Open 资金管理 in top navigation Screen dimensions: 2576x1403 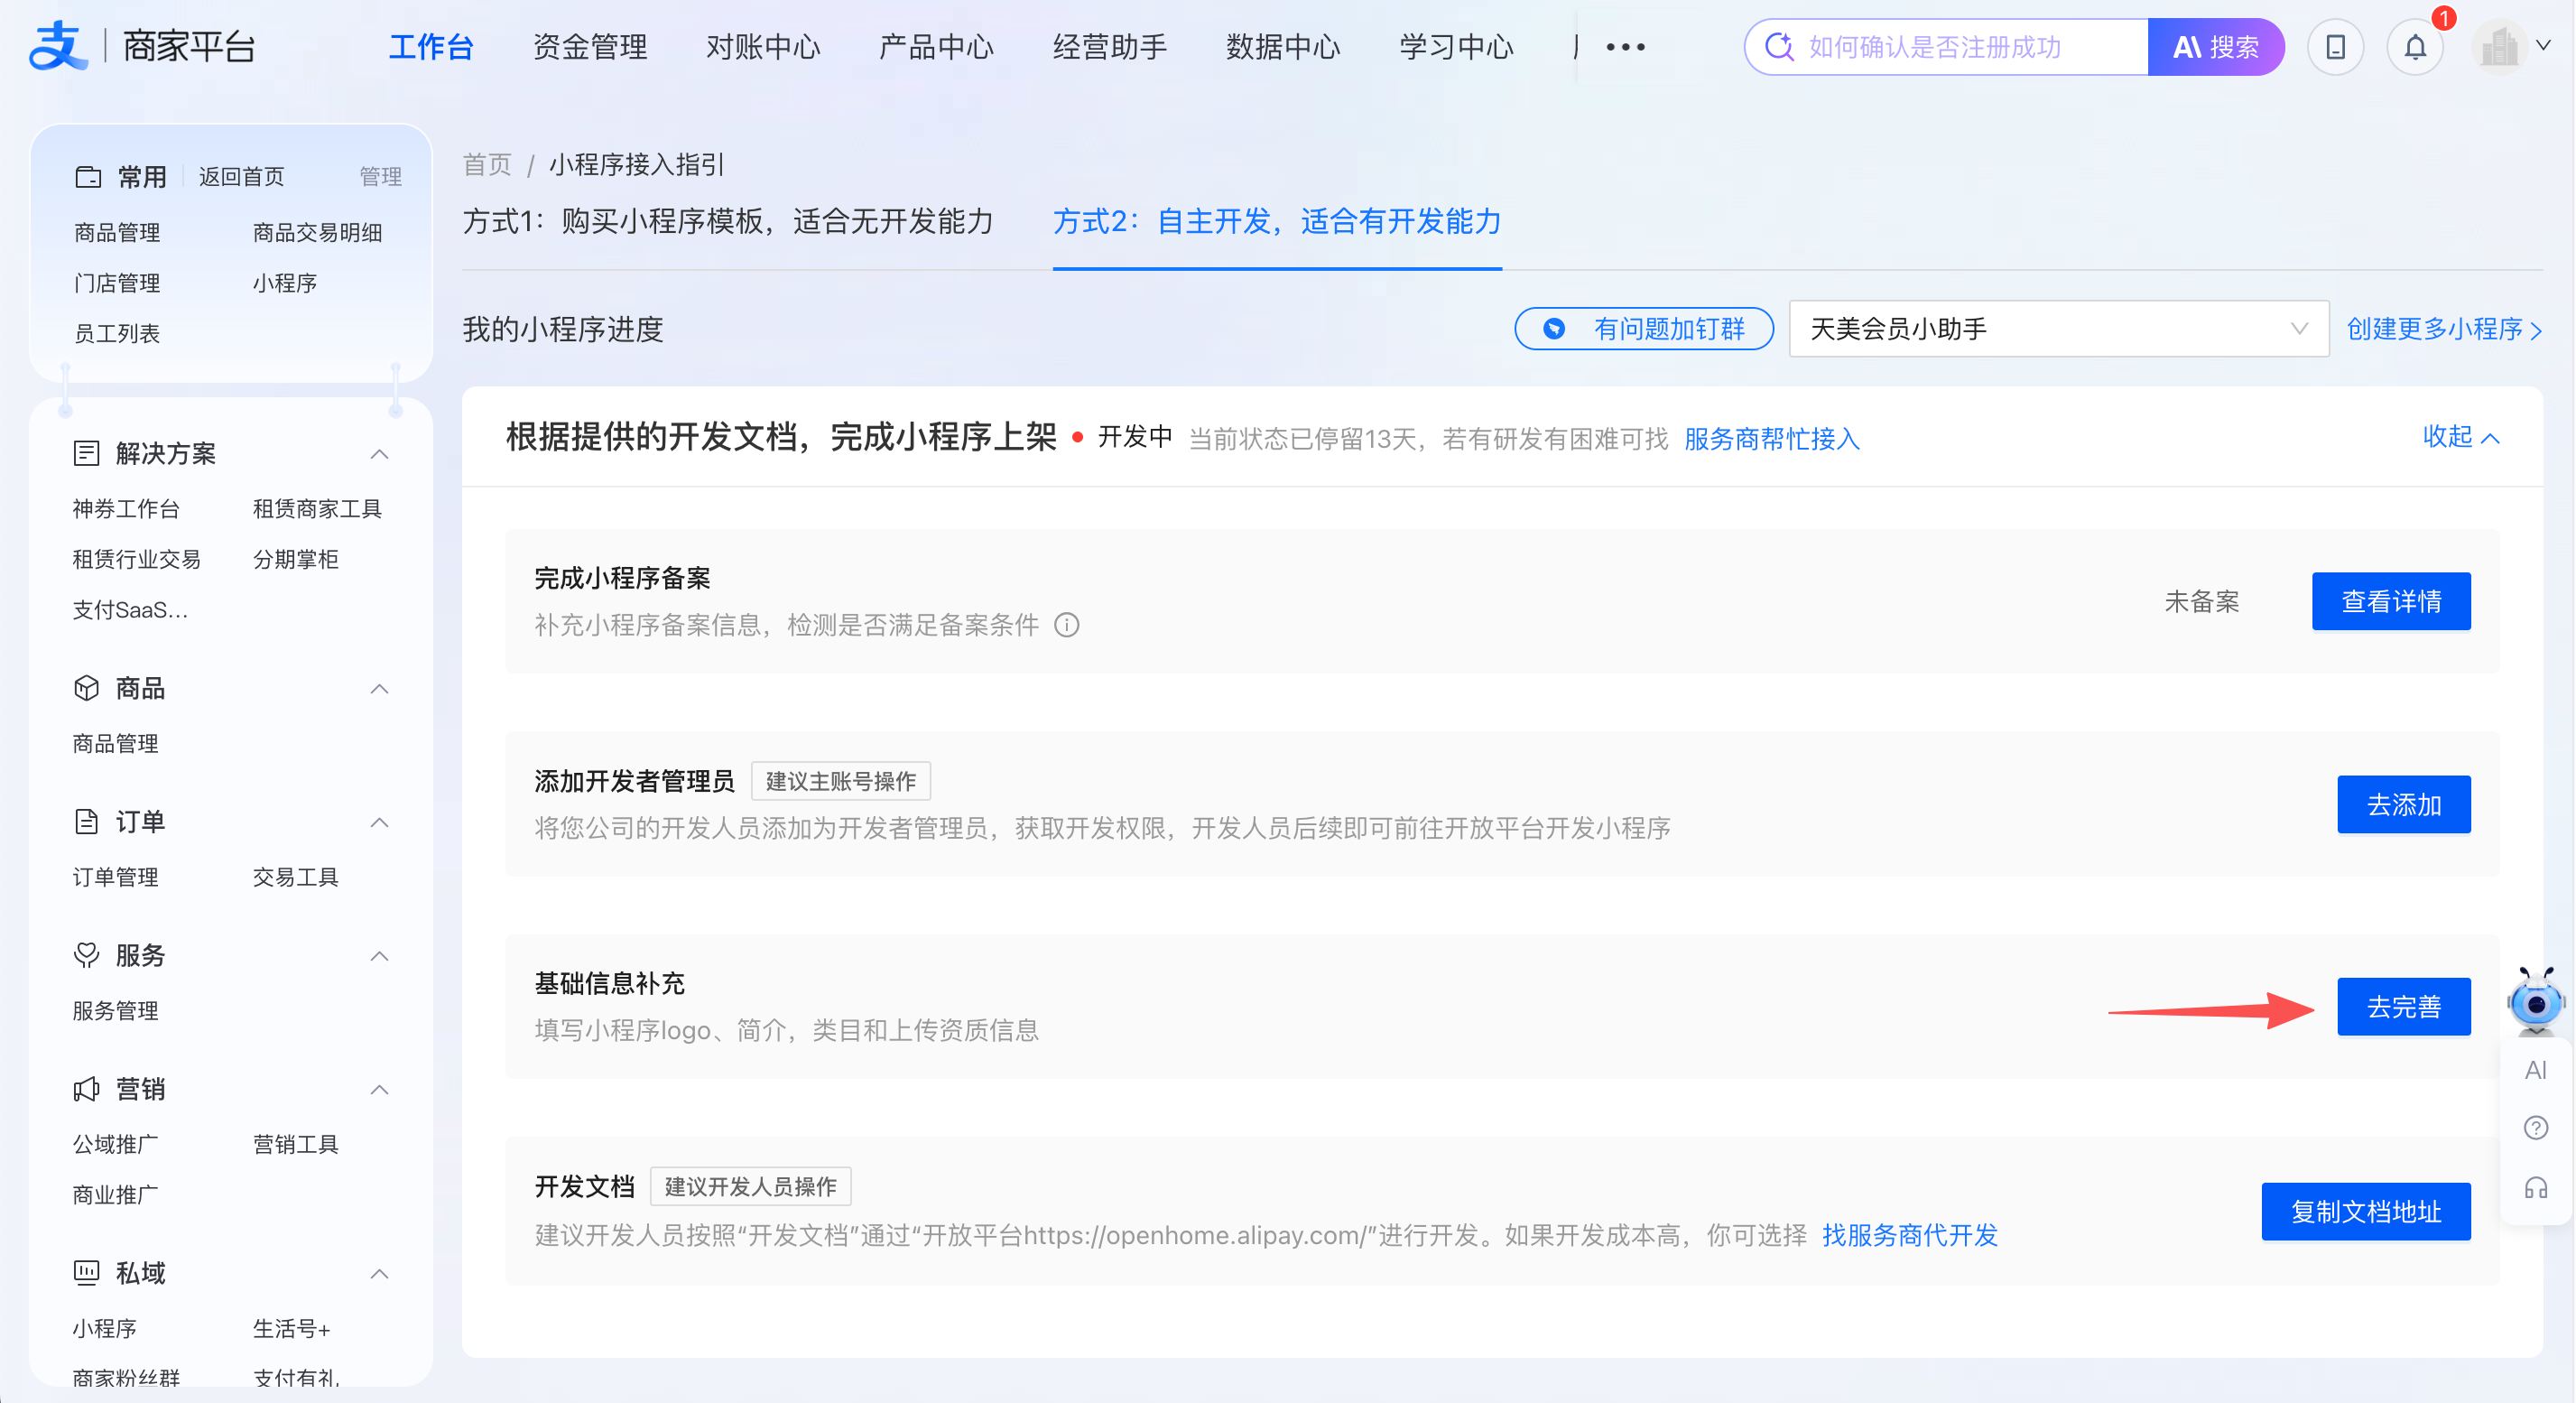click(590, 47)
